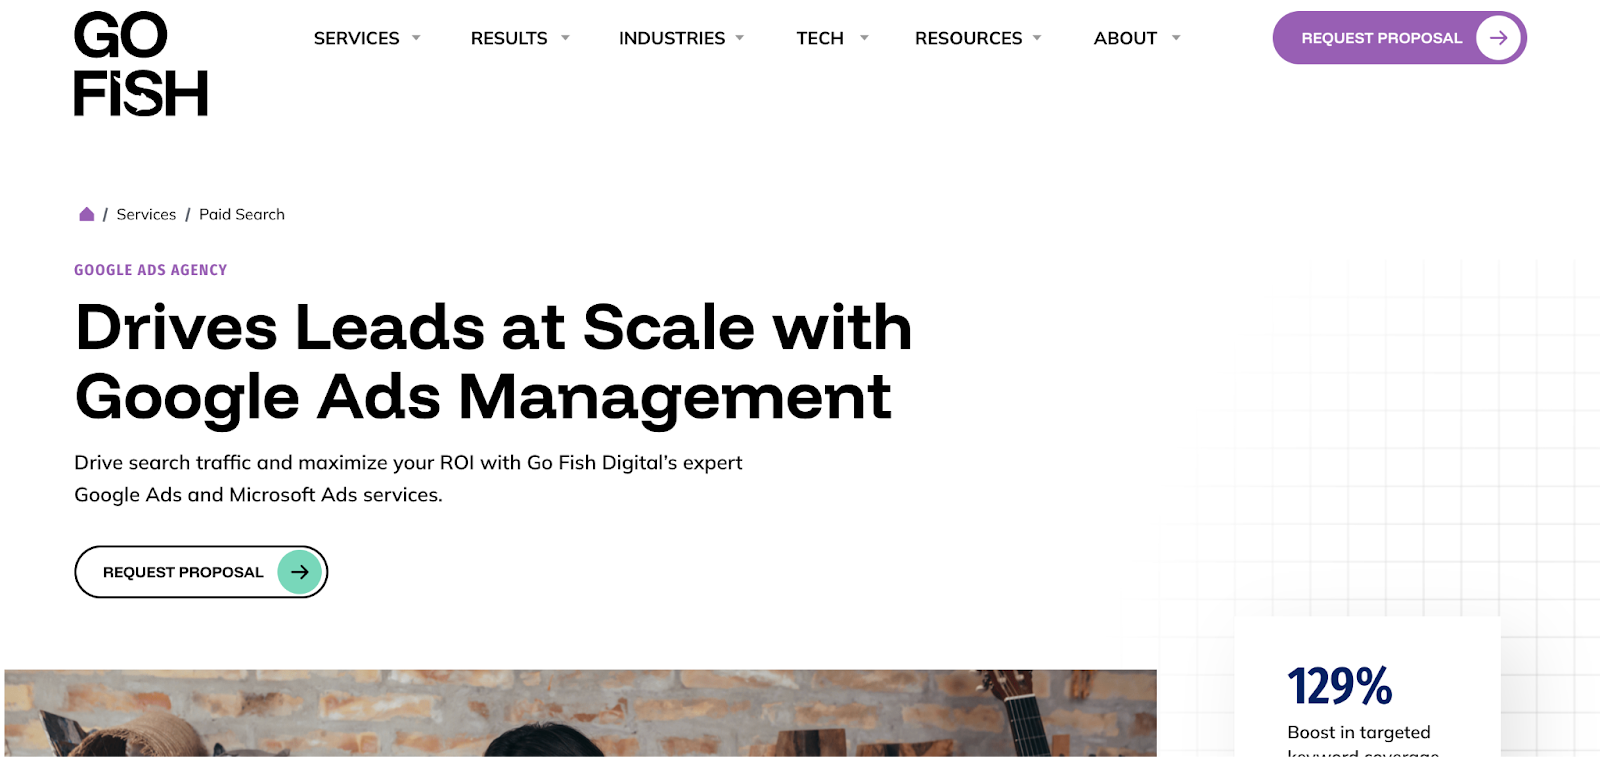Viewport: 1600px width, 757px height.
Task: Select Services in the top navigation menu
Action: [x=355, y=38]
